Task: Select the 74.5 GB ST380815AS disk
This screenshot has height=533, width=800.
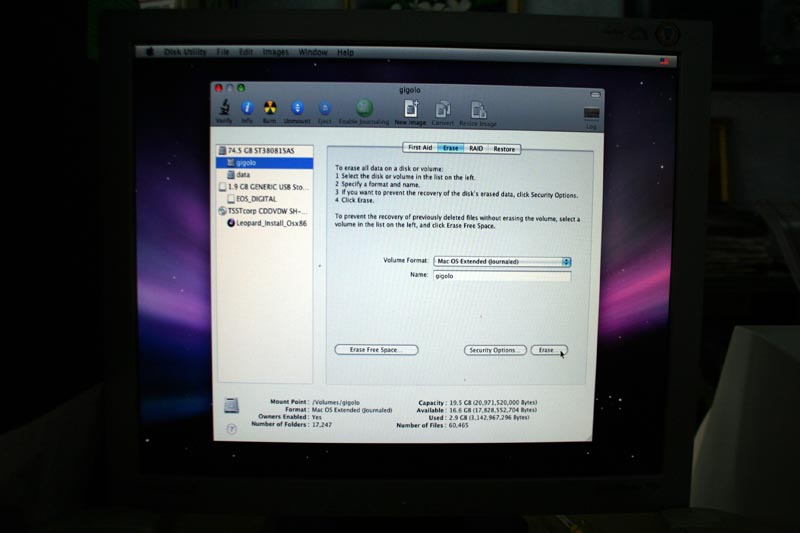Action: tap(265, 150)
